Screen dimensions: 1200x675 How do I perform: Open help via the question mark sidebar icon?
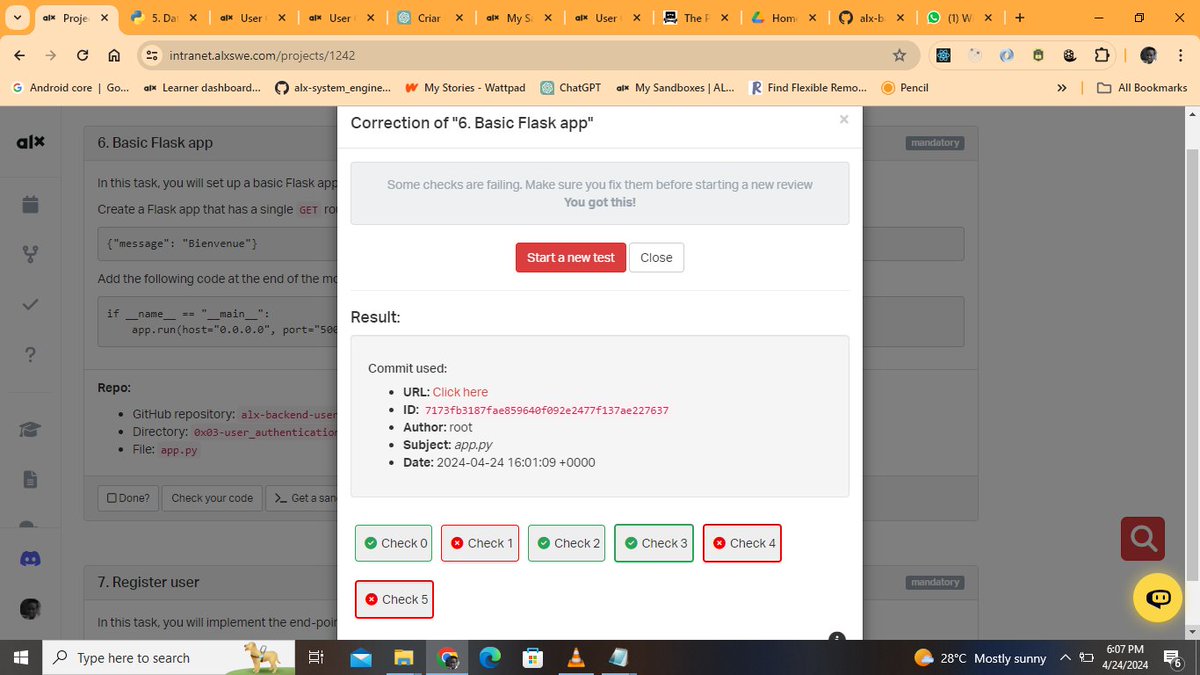point(31,354)
